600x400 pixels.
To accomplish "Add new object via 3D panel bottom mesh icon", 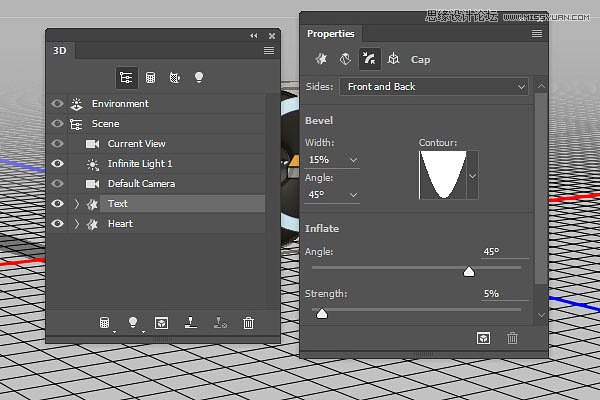I will pos(104,323).
